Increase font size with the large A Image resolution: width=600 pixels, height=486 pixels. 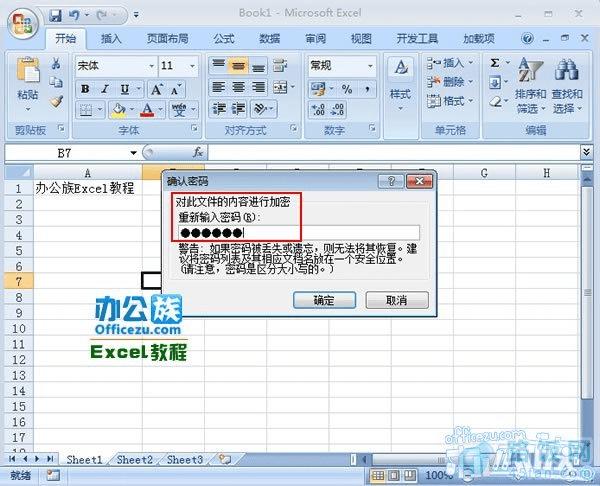click(x=156, y=89)
